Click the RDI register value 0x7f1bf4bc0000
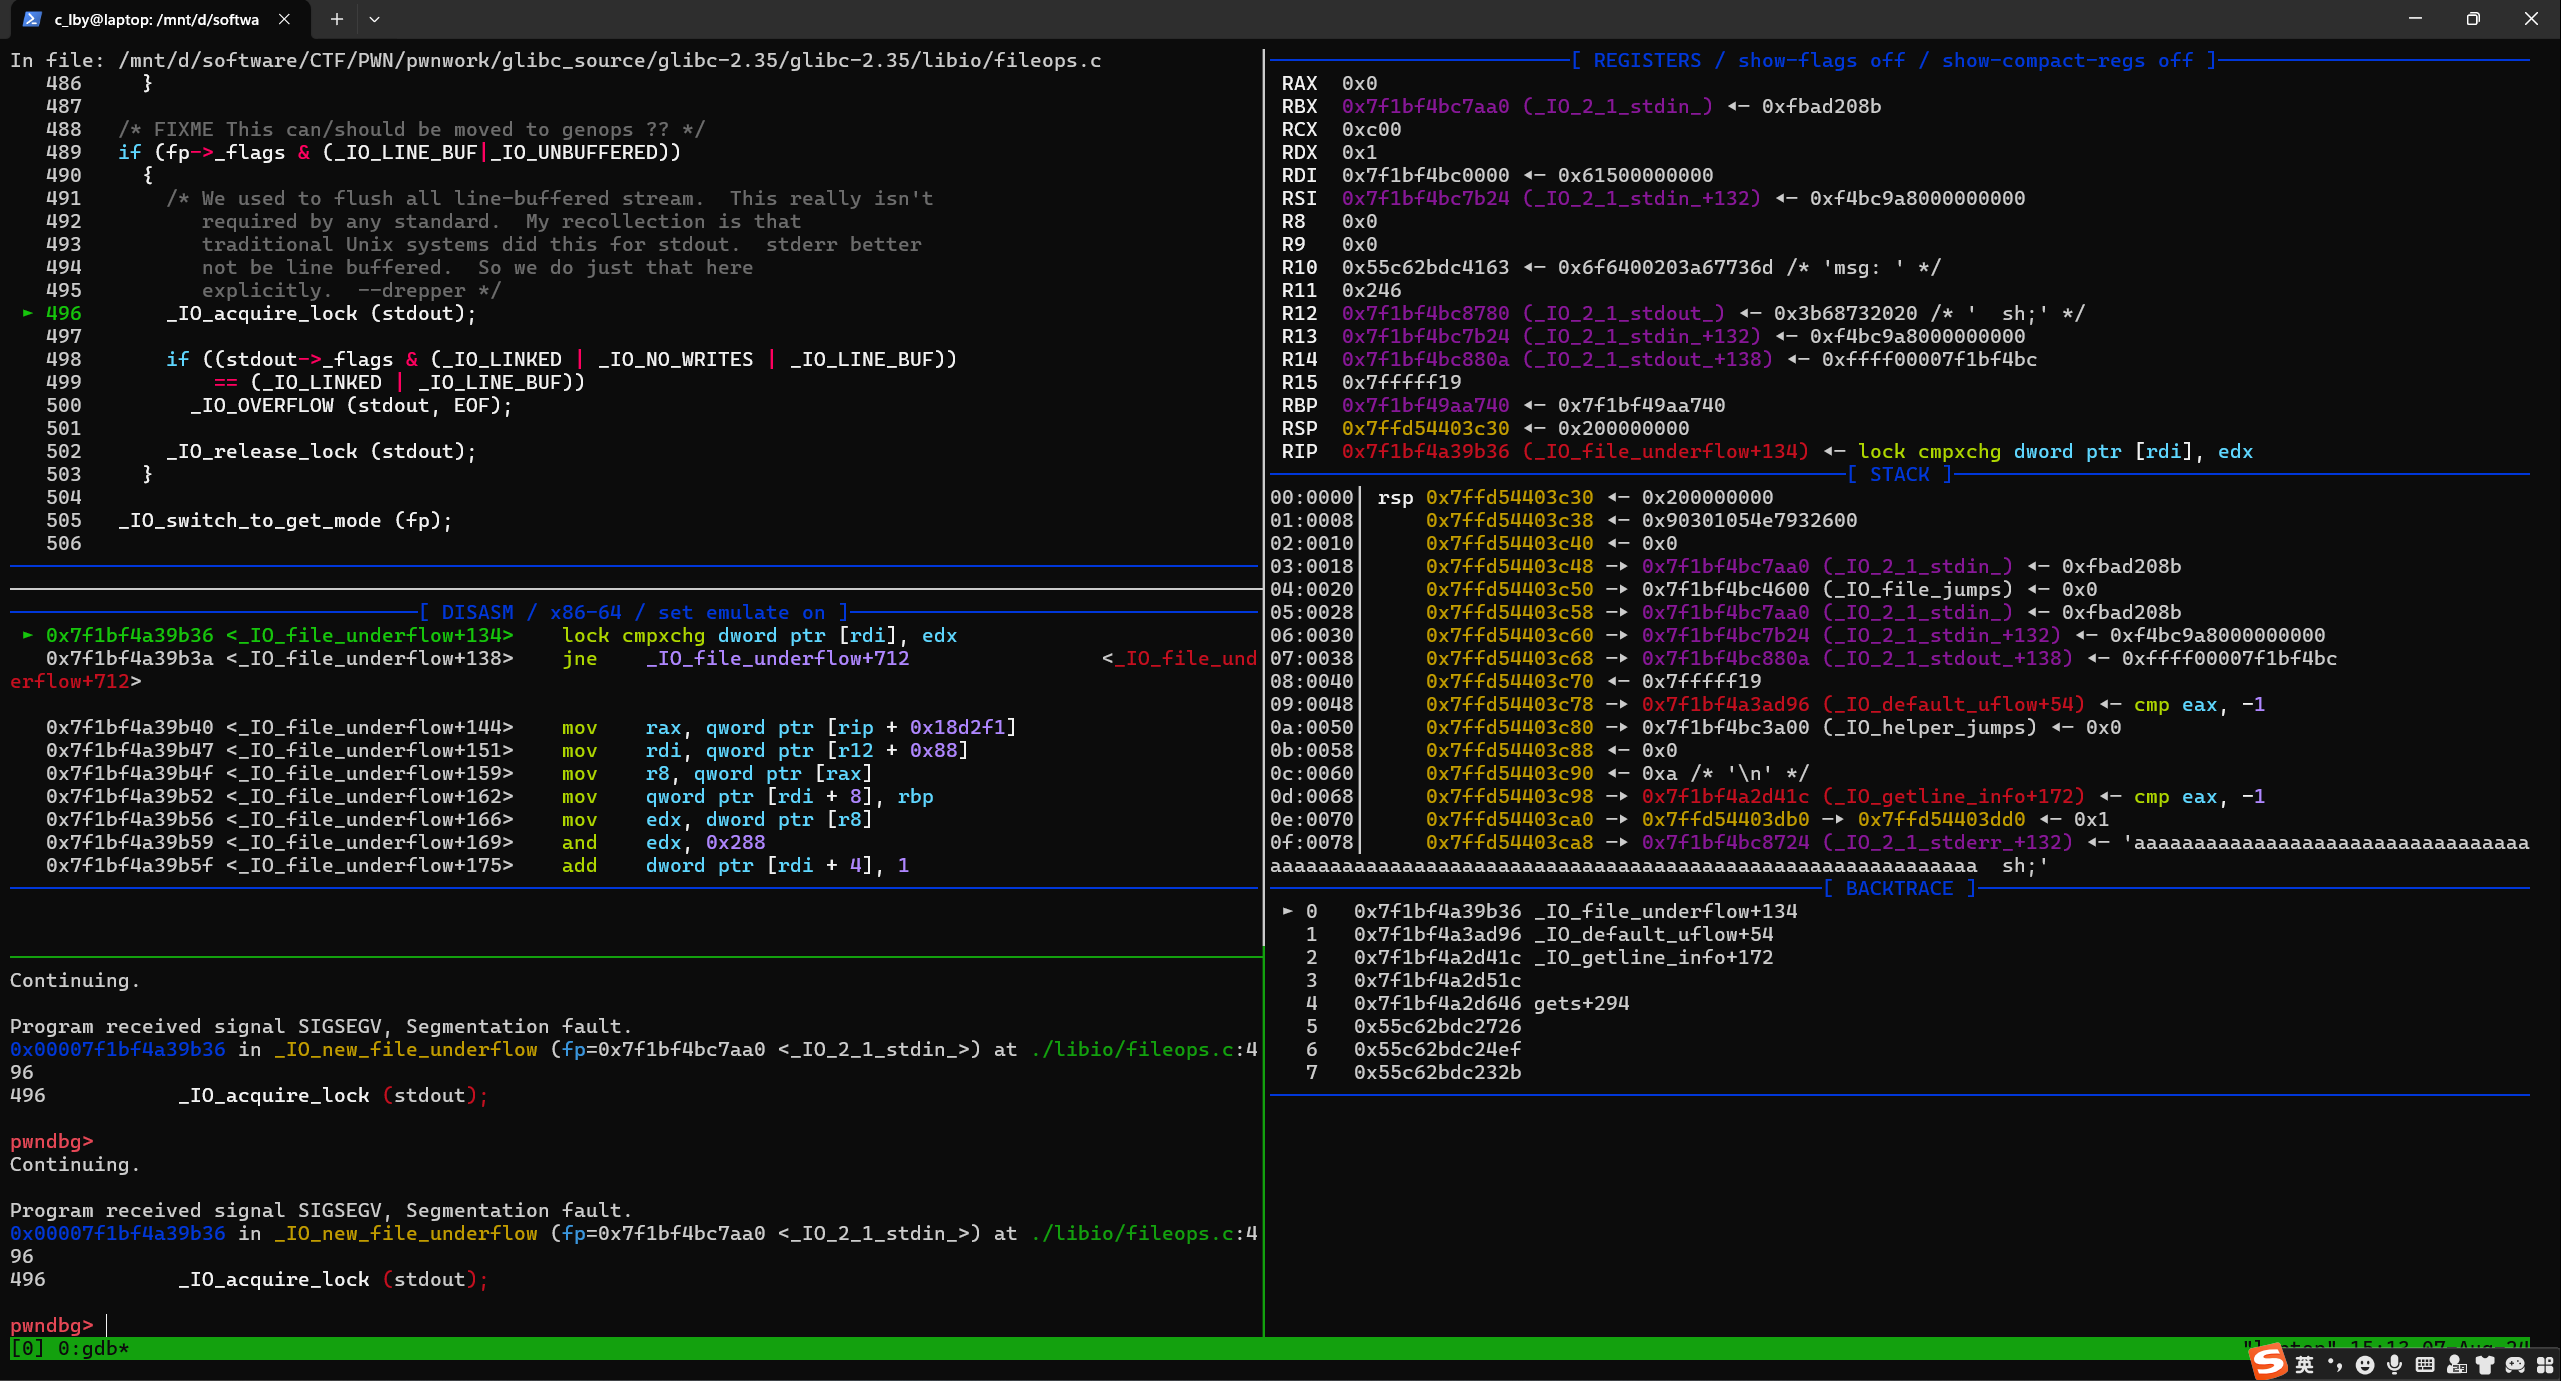This screenshot has width=2561, height=1381. [x=1425, y=175]
